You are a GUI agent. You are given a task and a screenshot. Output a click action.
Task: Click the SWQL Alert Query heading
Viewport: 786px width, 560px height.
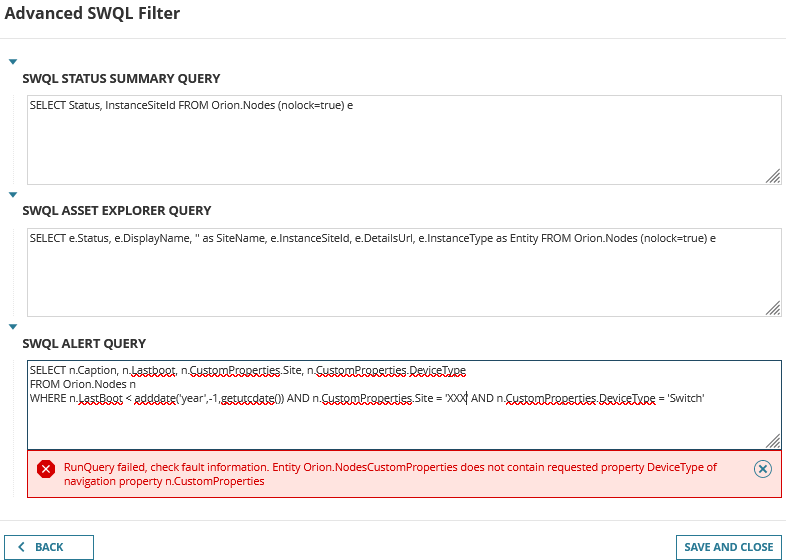point(84,343)
